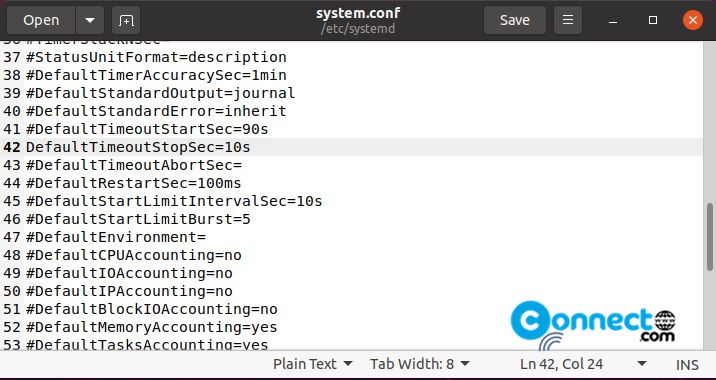Minimize the editor window

613,20
